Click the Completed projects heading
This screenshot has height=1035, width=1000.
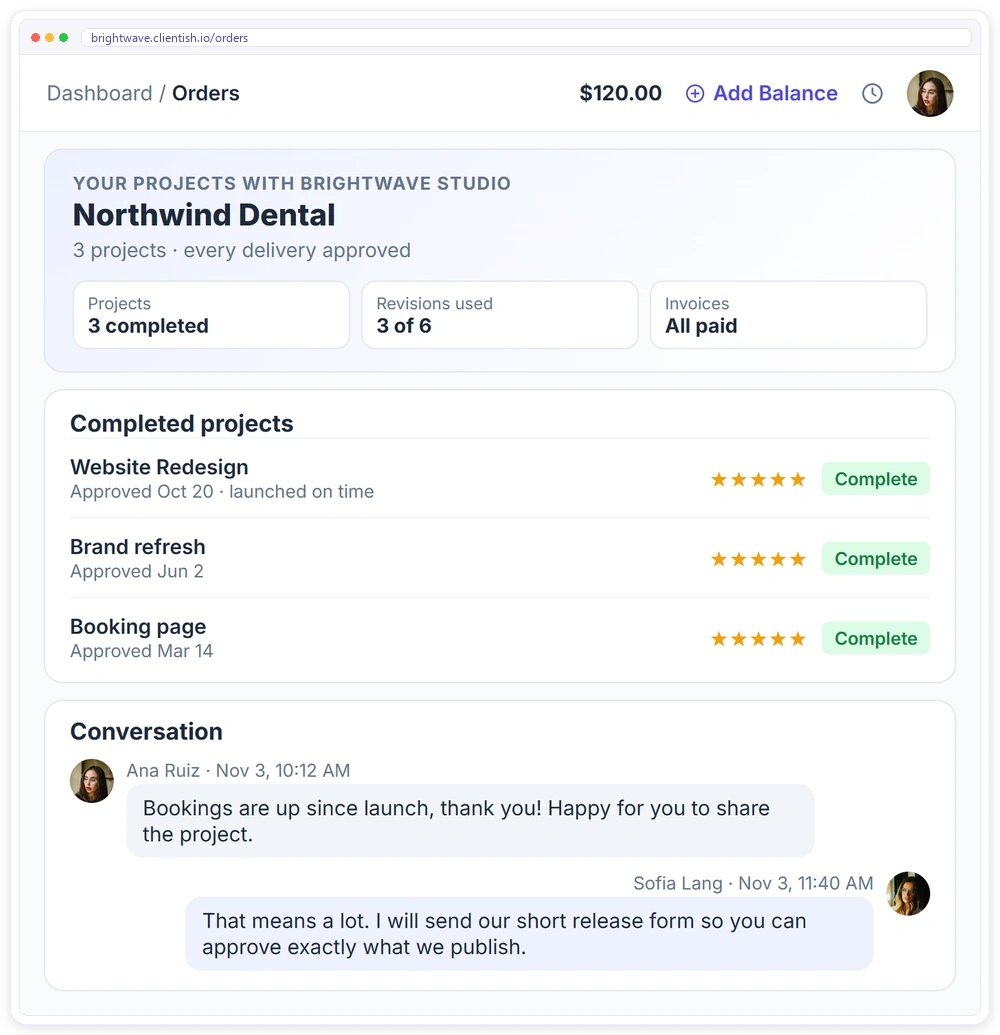tap(182, 424)
